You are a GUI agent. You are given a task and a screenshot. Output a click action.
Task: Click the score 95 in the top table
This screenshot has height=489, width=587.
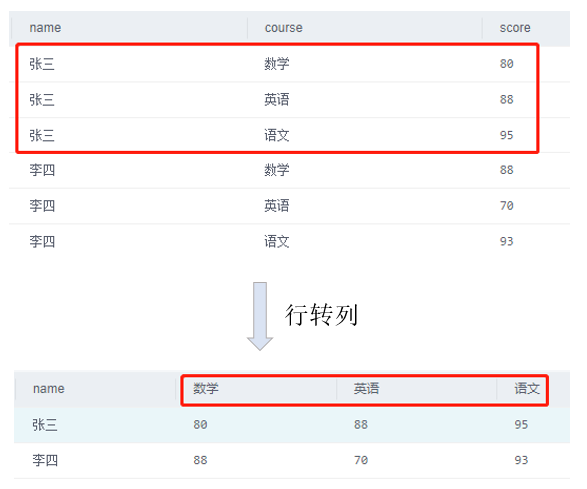point(506,135)
